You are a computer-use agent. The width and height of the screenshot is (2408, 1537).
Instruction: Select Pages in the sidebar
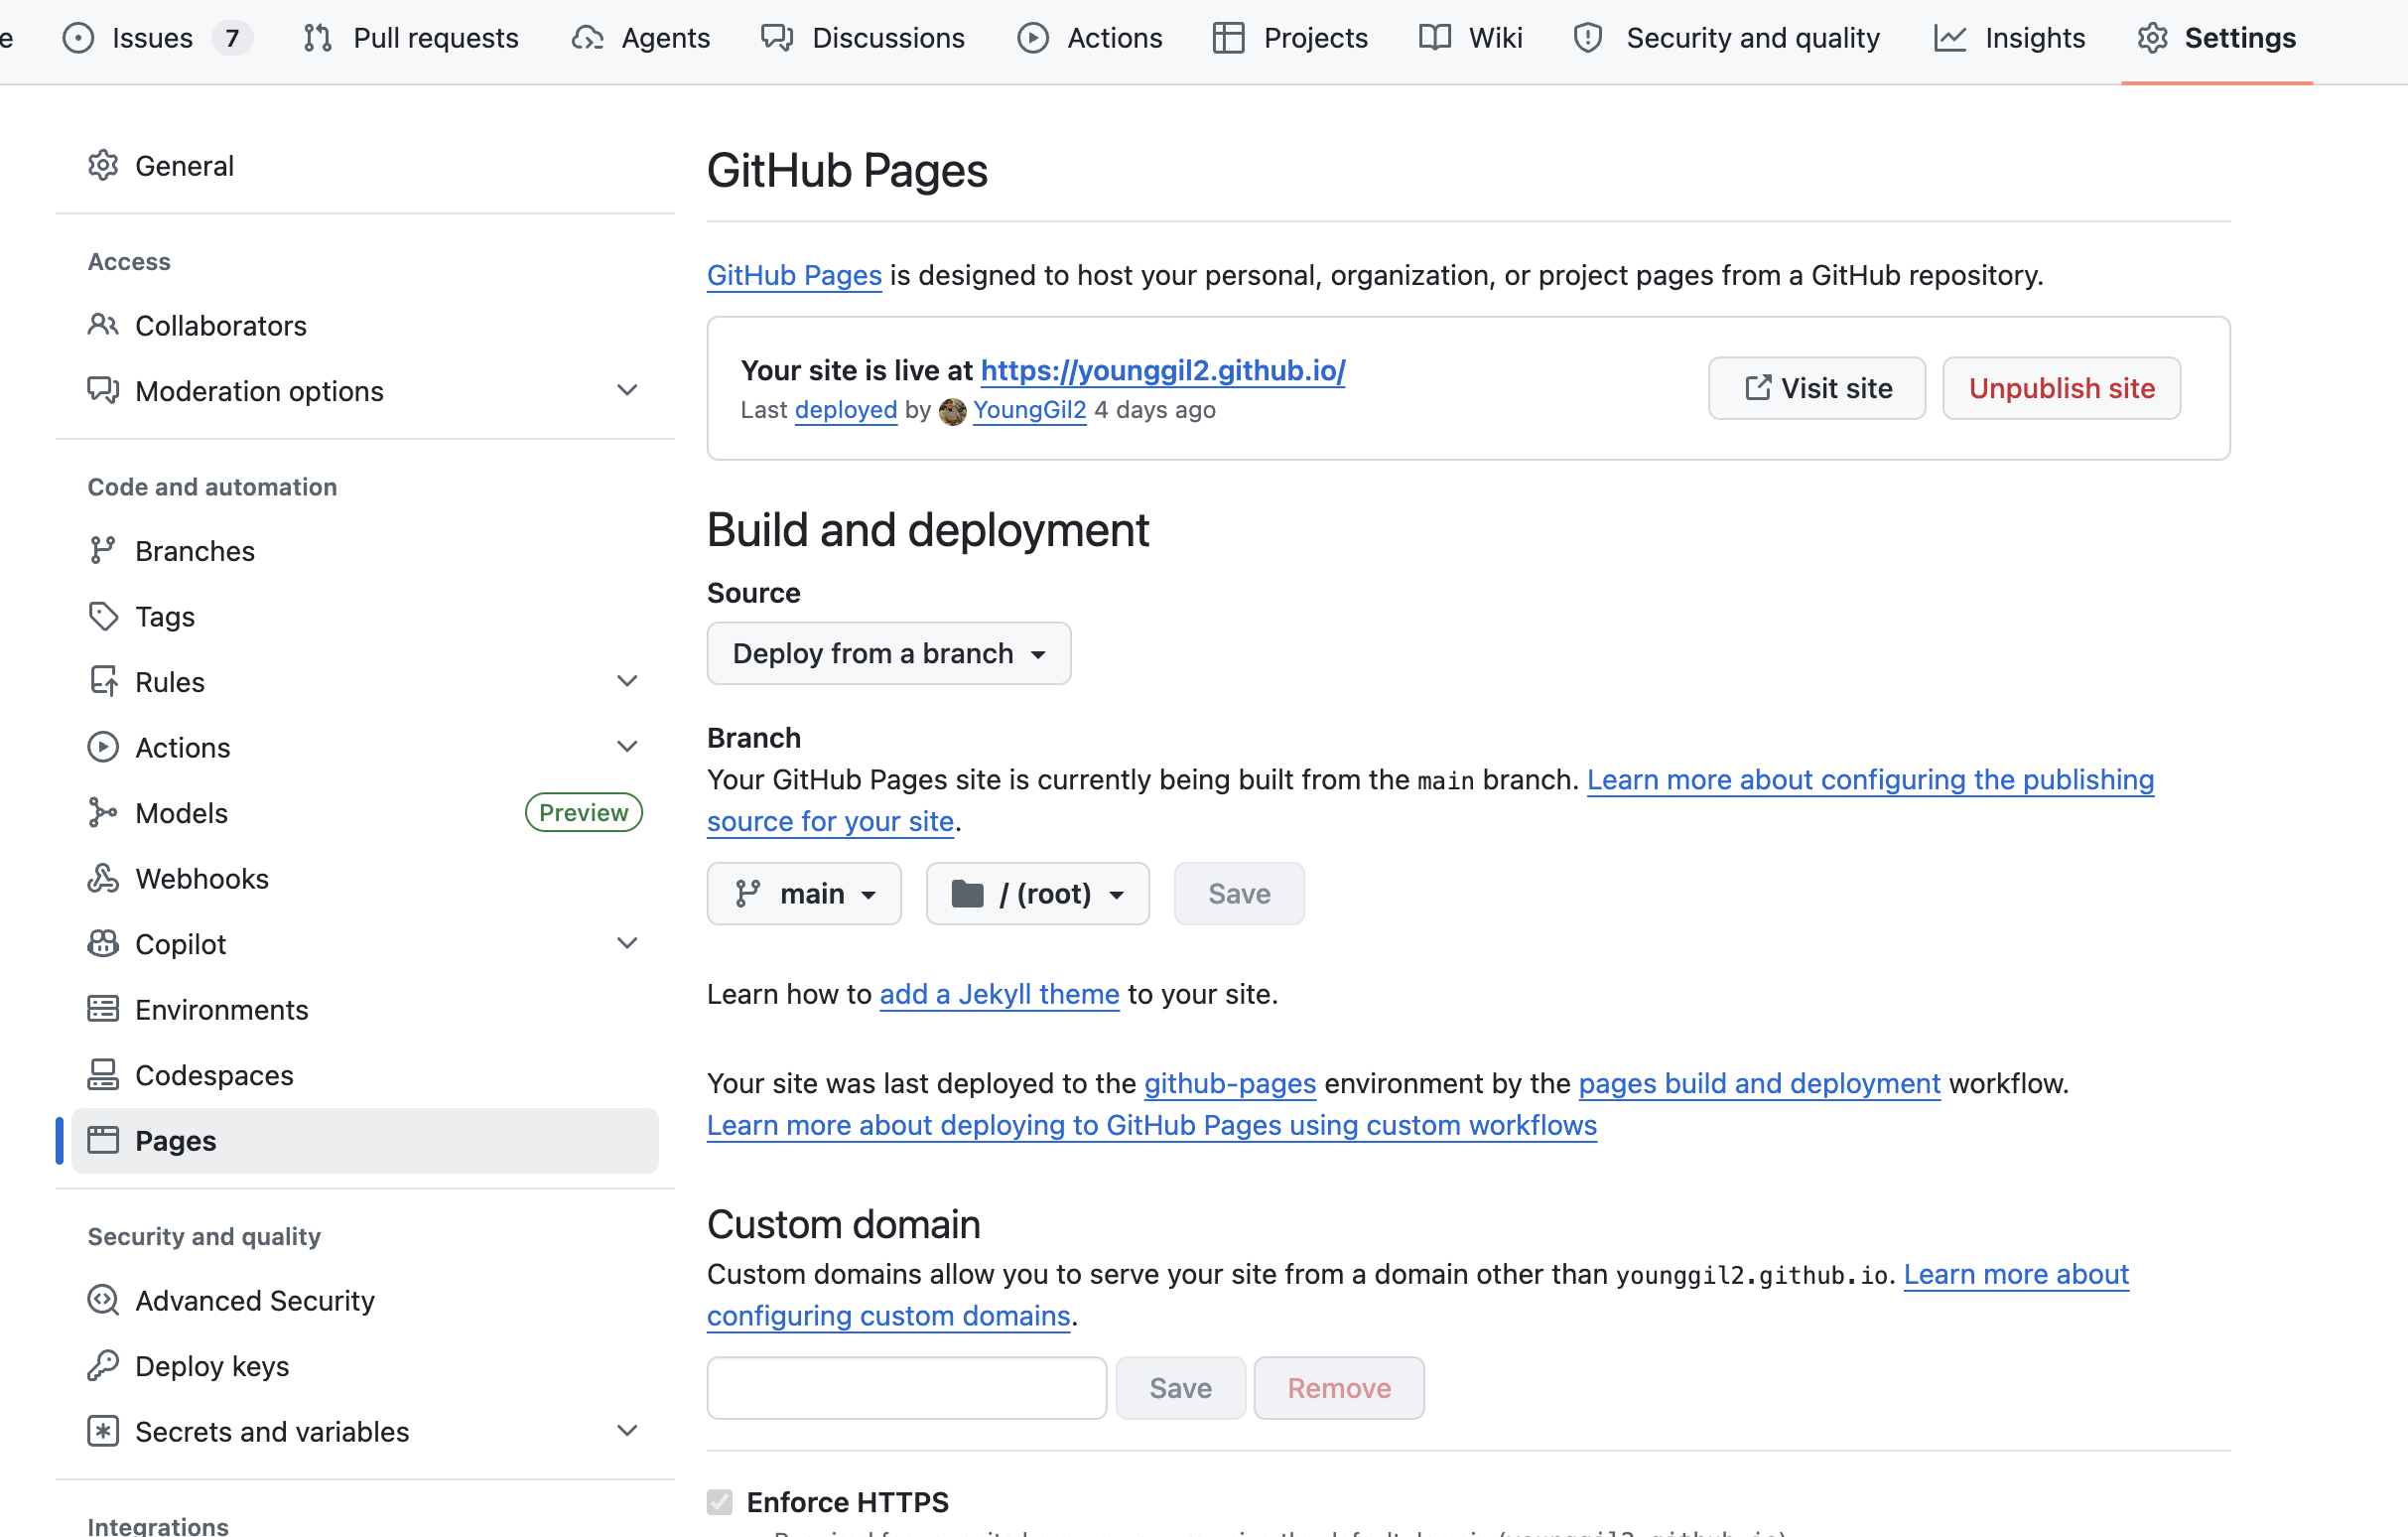click(365, 1140)
